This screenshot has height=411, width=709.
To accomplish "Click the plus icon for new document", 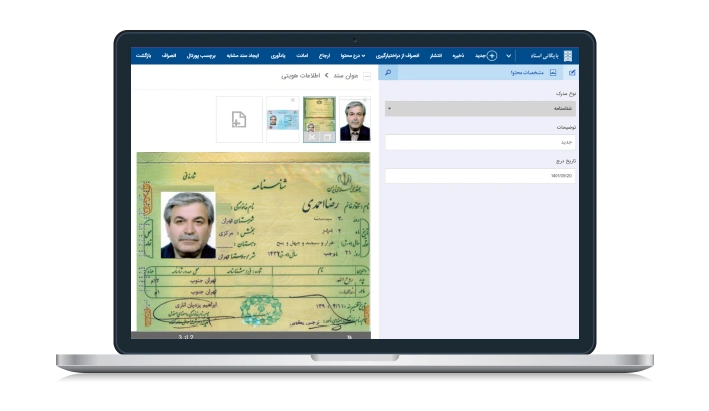I will [x=491, y=56].
